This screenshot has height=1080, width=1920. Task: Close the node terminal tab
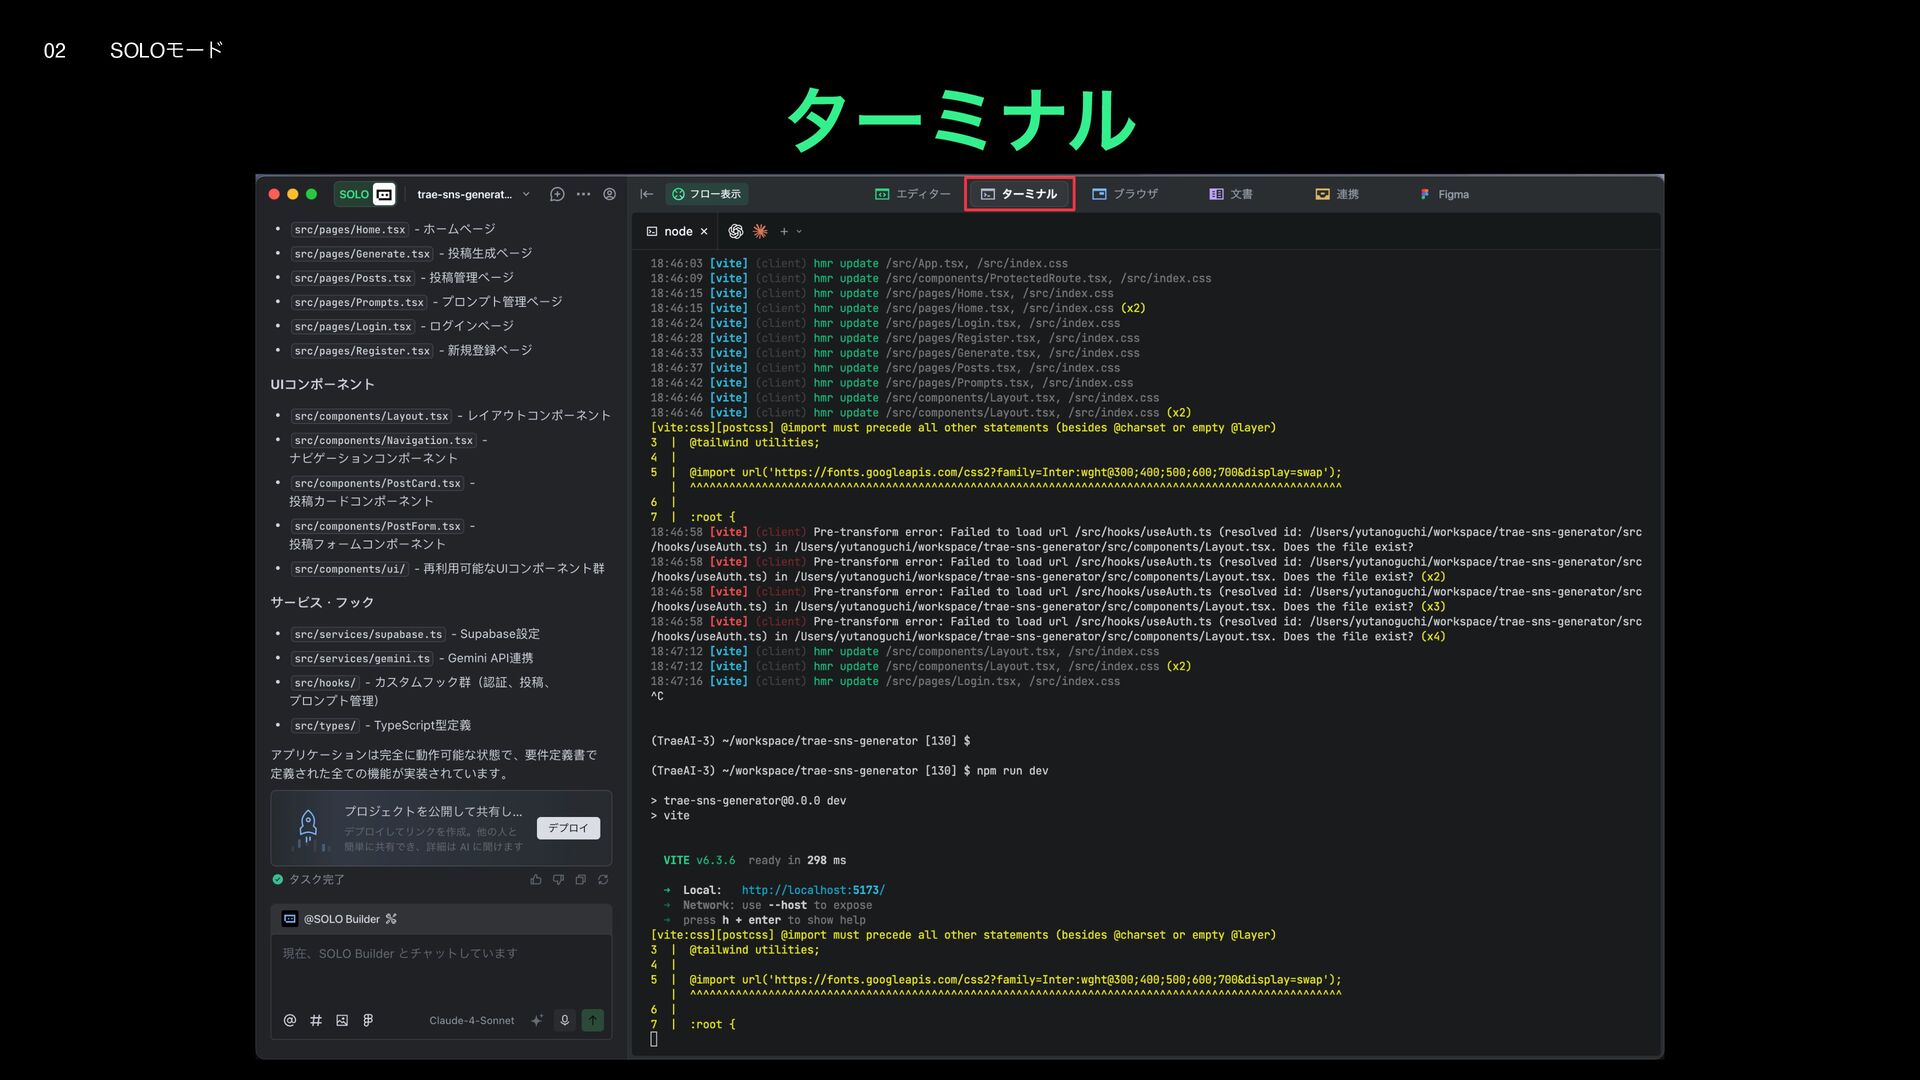pyautogui.click(x=704, y=231)
